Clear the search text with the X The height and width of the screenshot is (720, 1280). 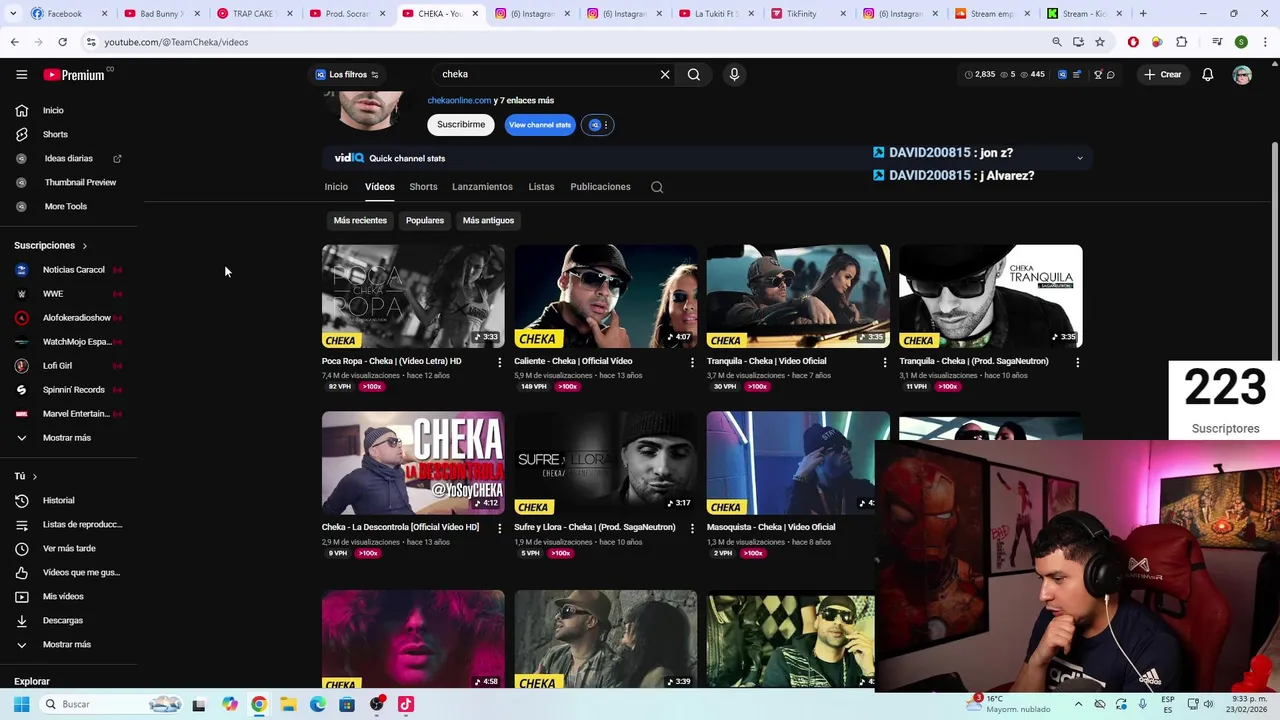[x=665, y=74]
